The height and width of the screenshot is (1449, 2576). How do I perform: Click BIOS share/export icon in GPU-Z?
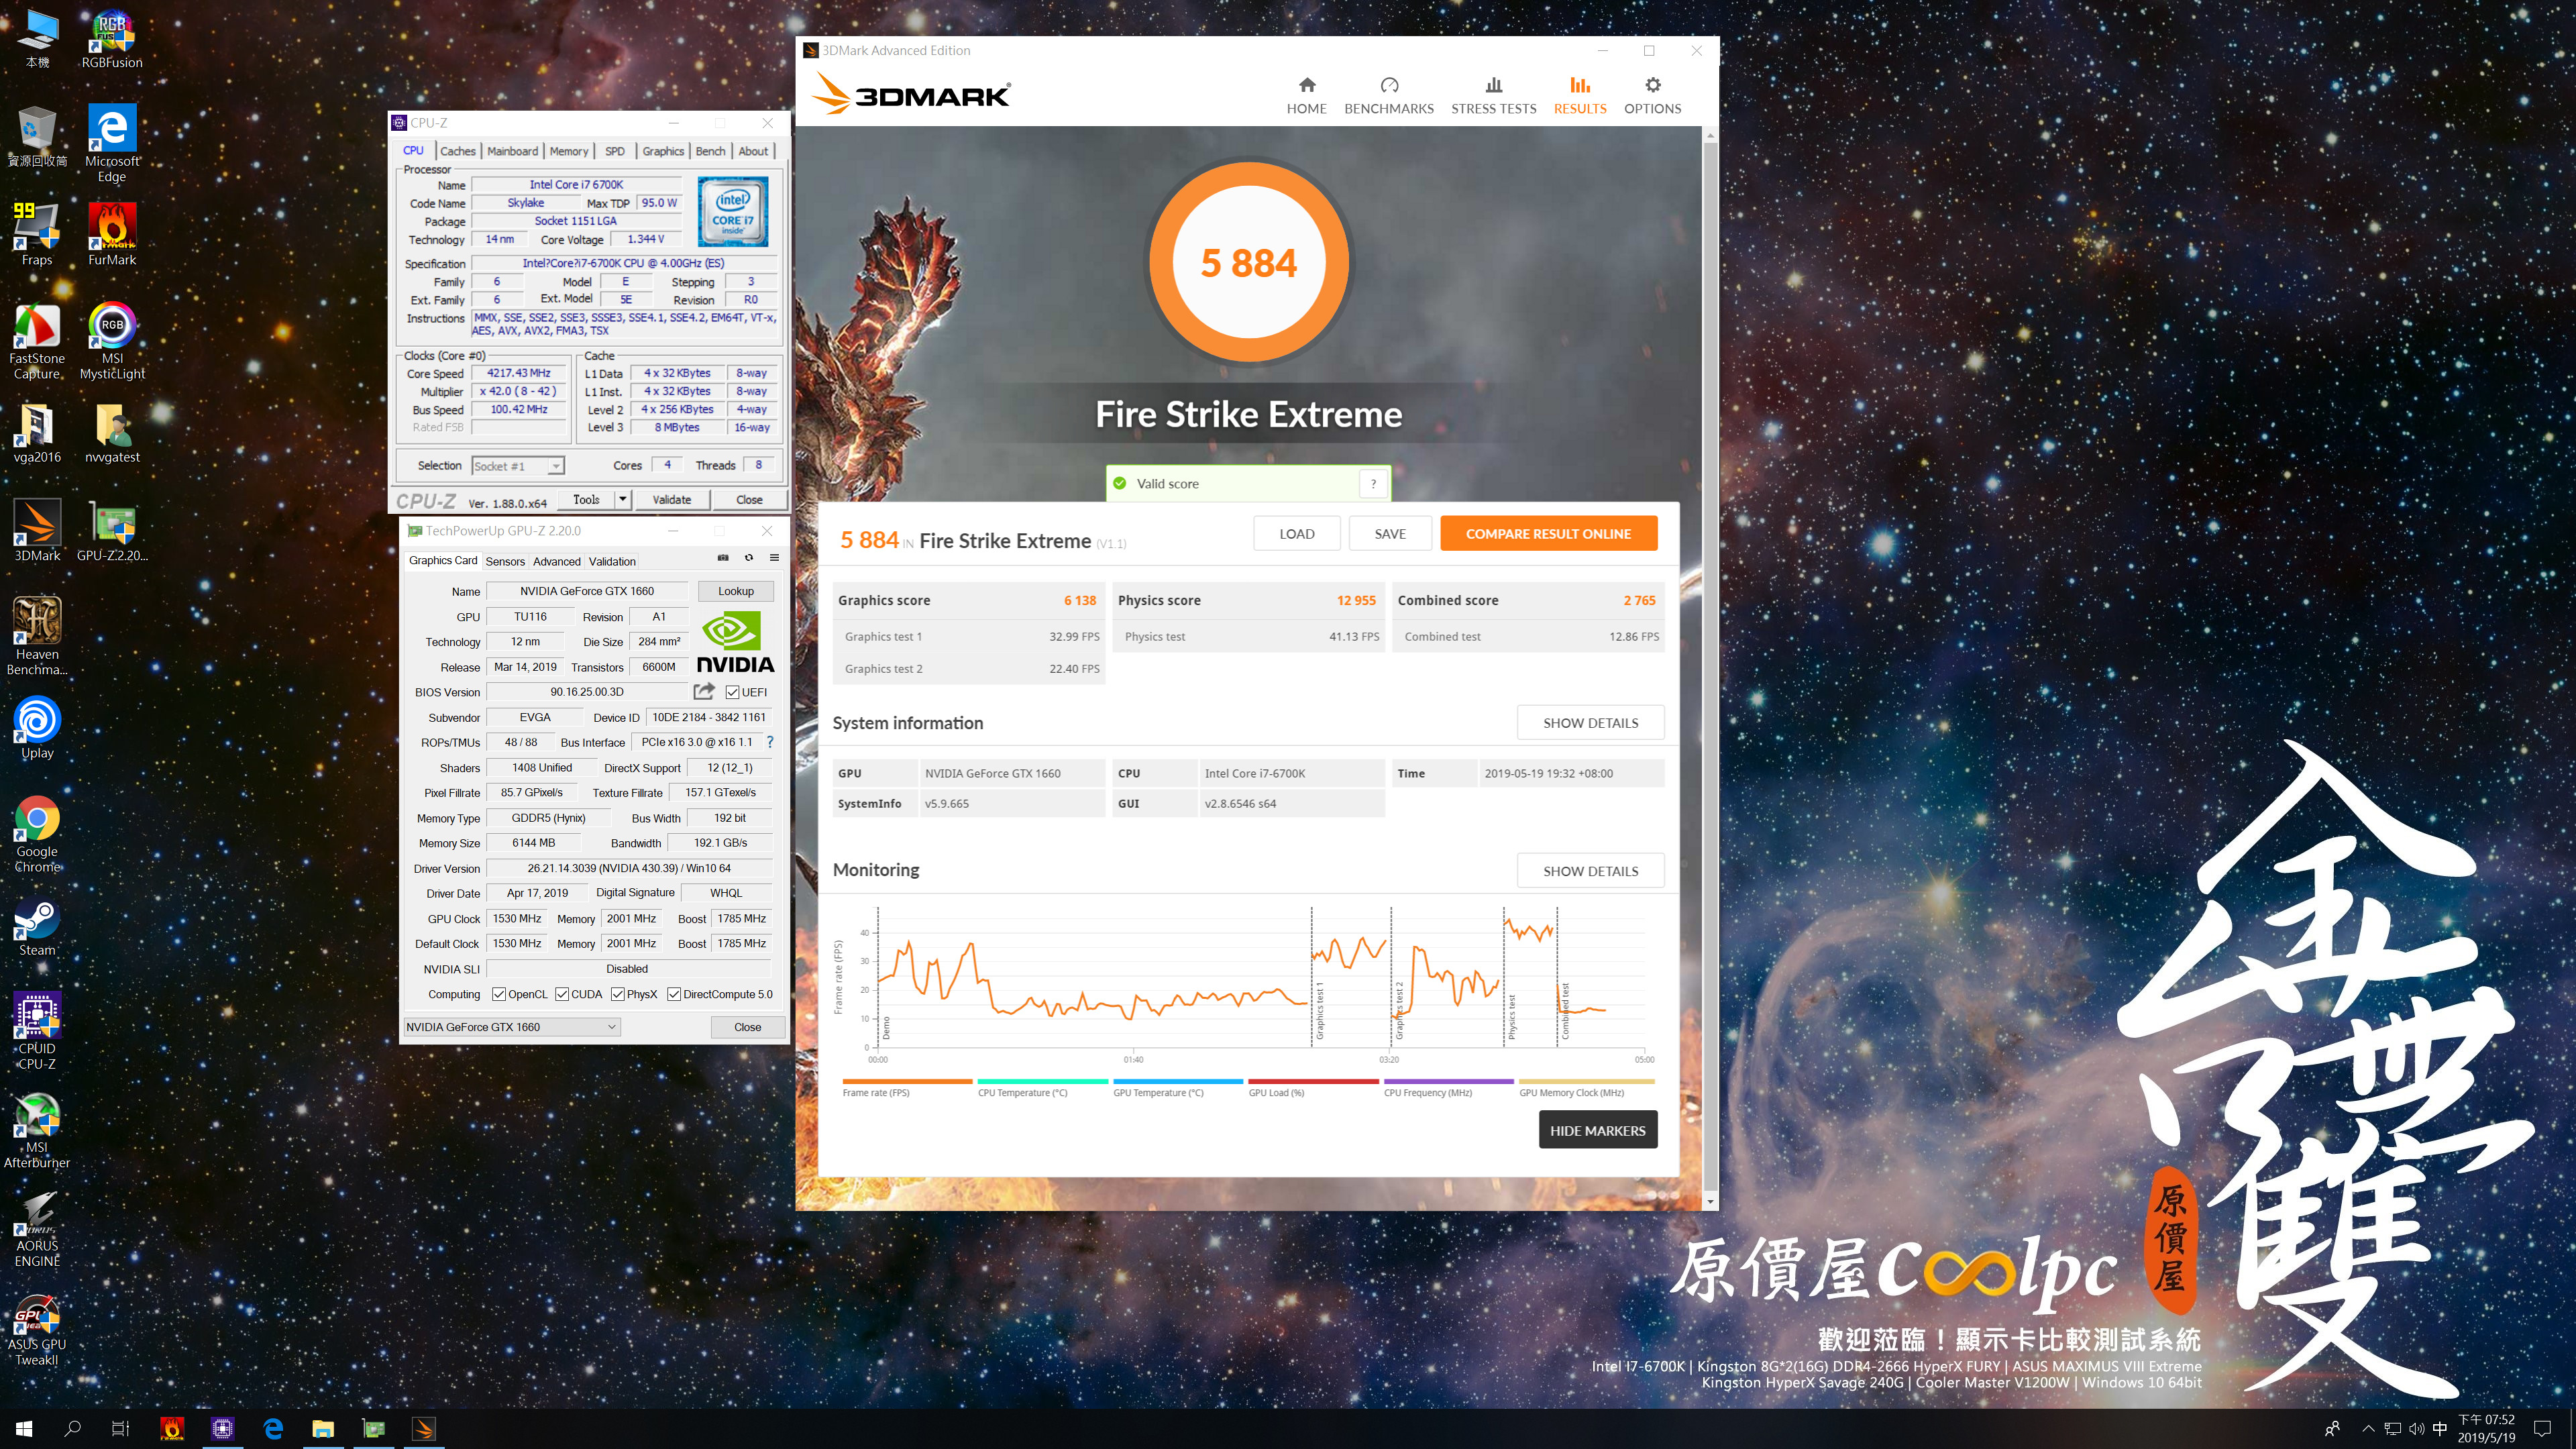click(x=704, y=691)
